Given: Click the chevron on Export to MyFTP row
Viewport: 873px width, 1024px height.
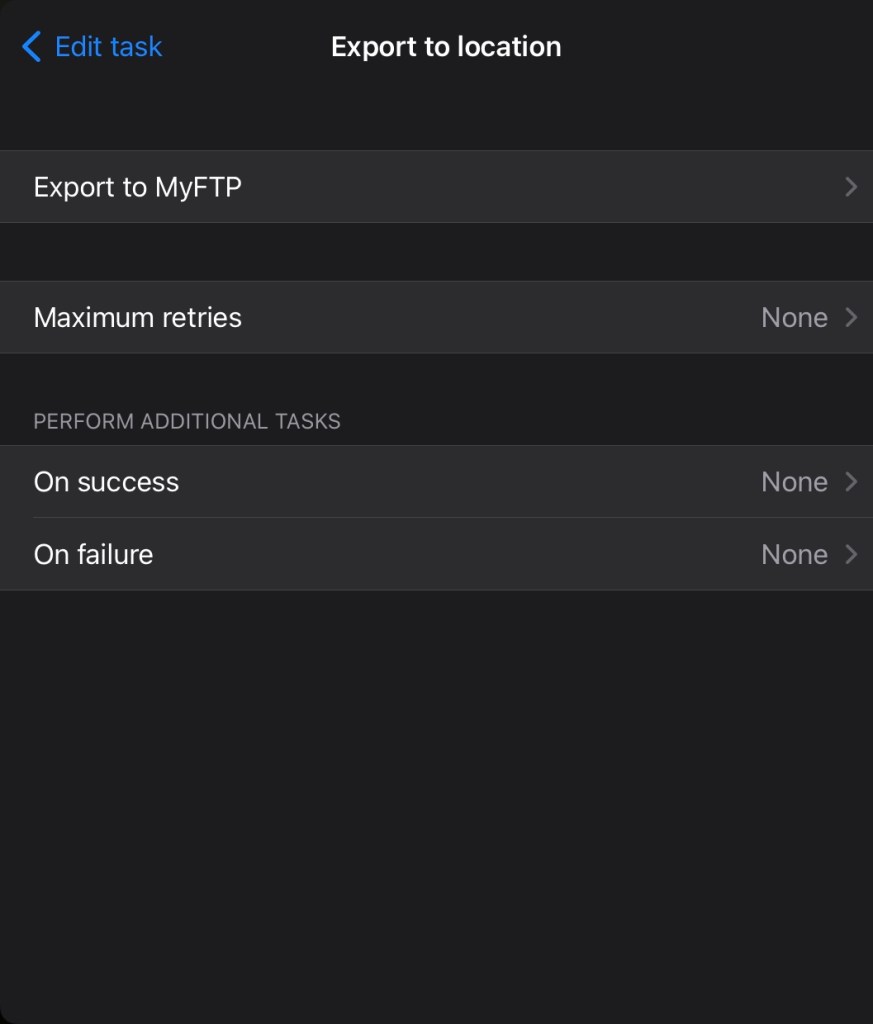Looking at the screenshot, I should (851, 187).
